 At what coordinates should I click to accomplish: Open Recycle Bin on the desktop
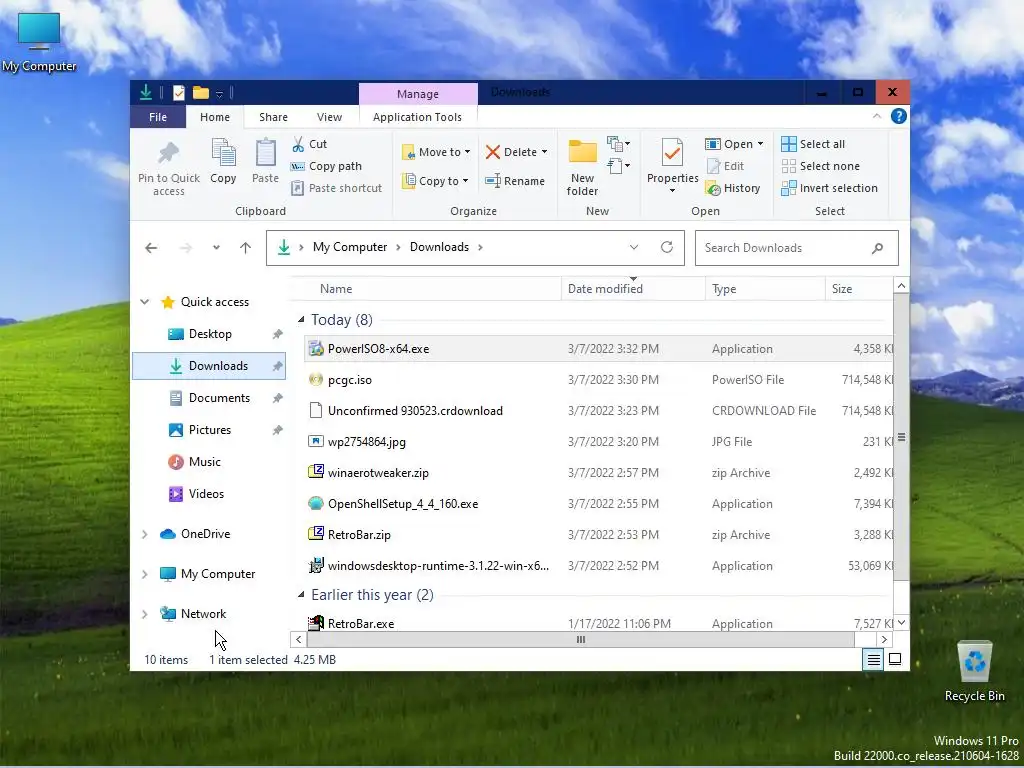pos(974,671)
